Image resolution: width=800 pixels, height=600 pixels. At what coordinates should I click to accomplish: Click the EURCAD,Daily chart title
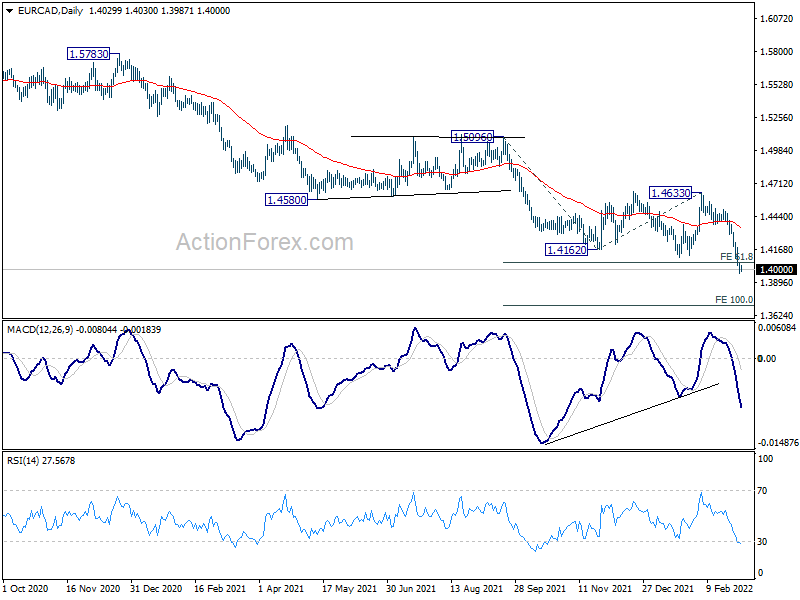pyautogui.click(x=50, y=11)
